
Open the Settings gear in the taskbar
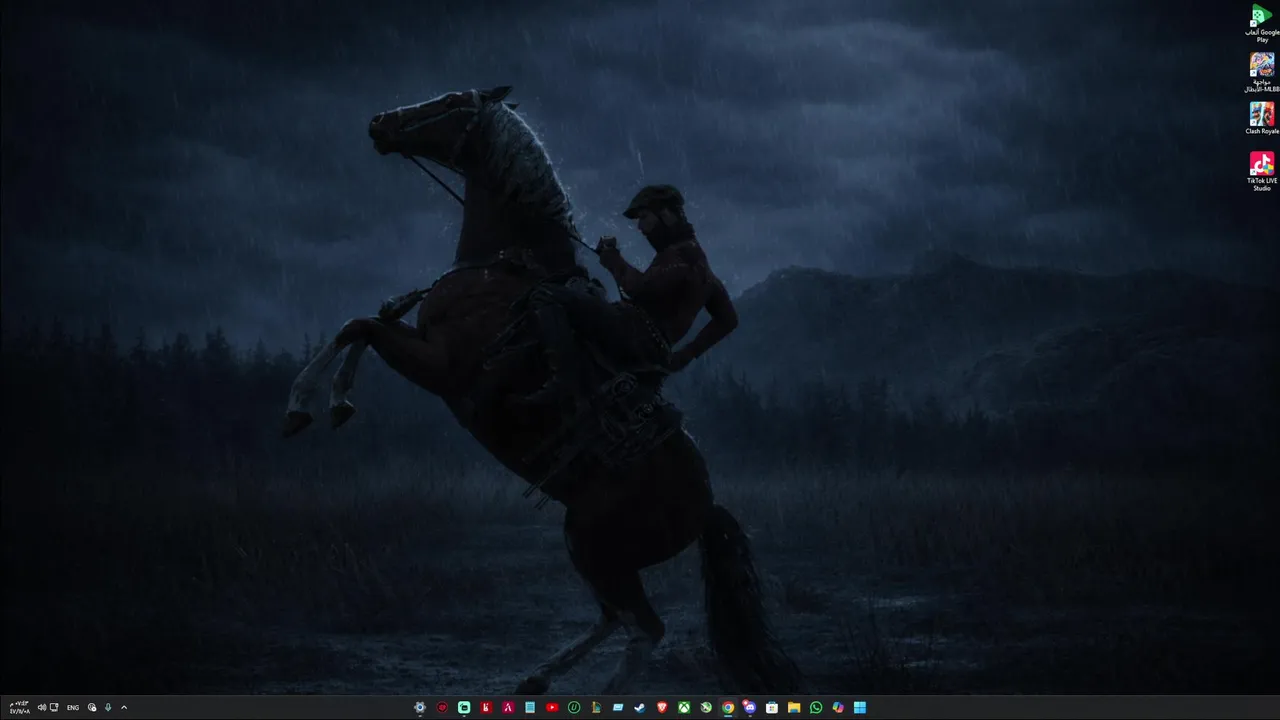point(420,707)
